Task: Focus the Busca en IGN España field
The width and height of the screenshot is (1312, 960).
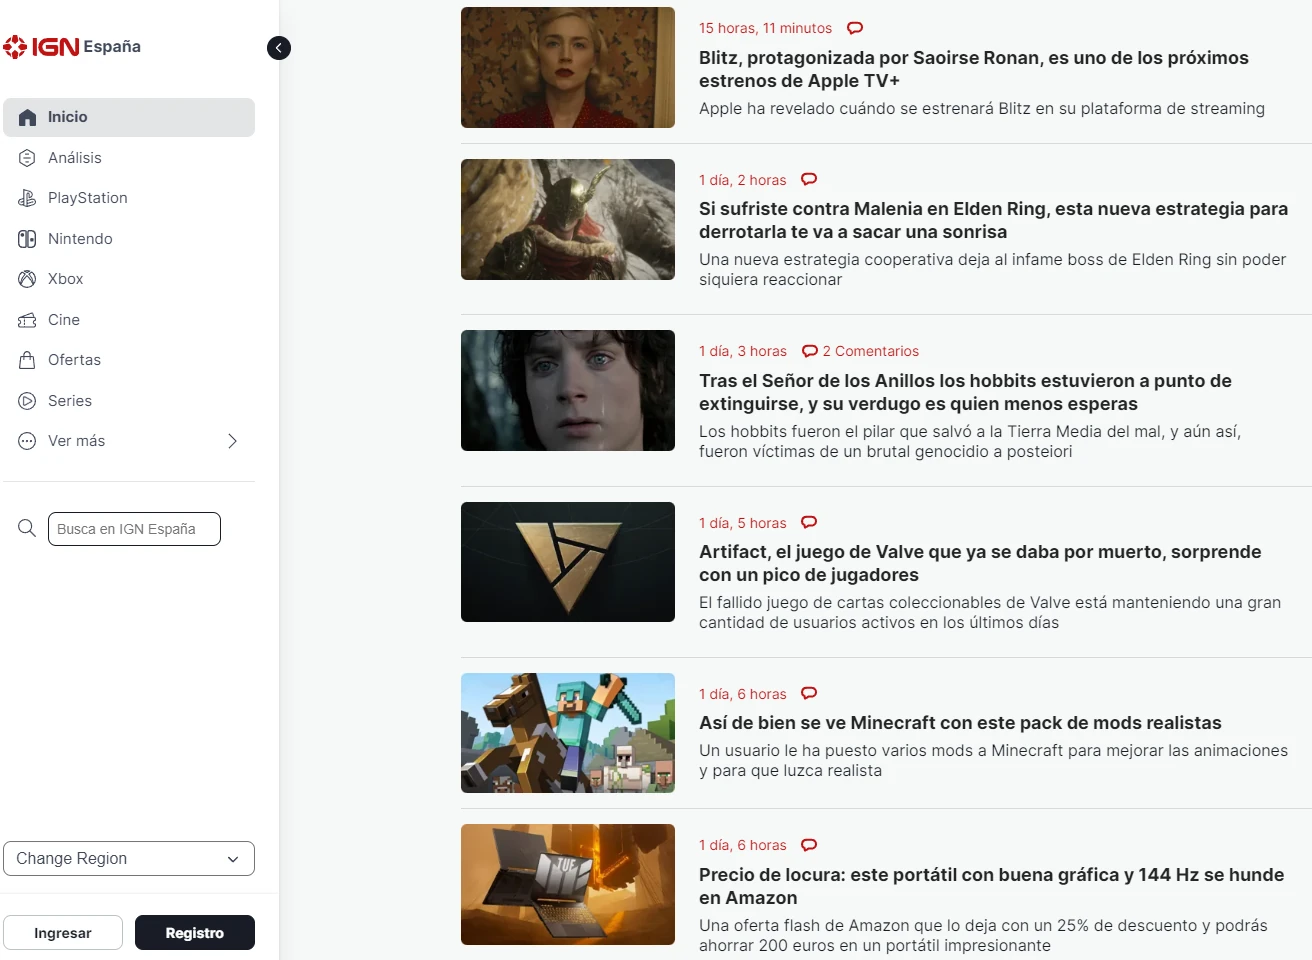Action: click(x=134, y=529)
